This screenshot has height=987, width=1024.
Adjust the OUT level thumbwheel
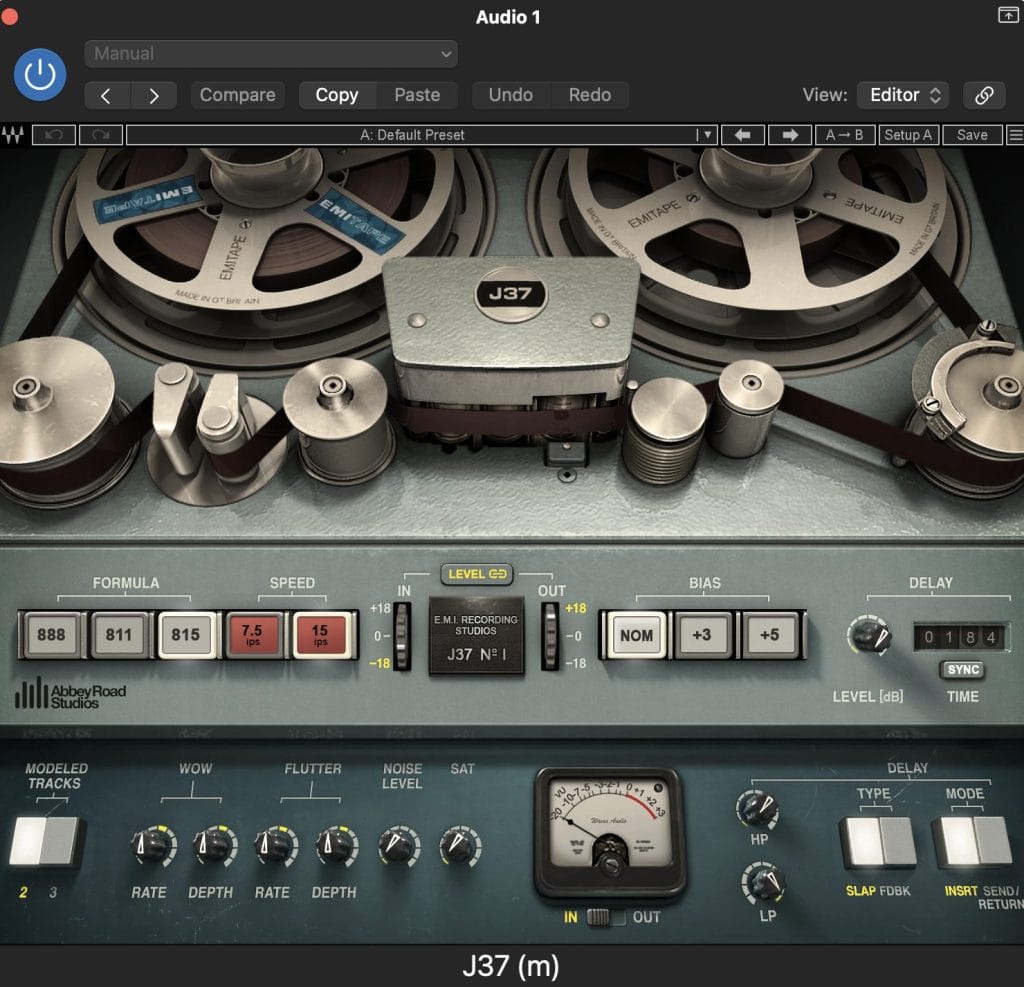(x=550, y=636)
